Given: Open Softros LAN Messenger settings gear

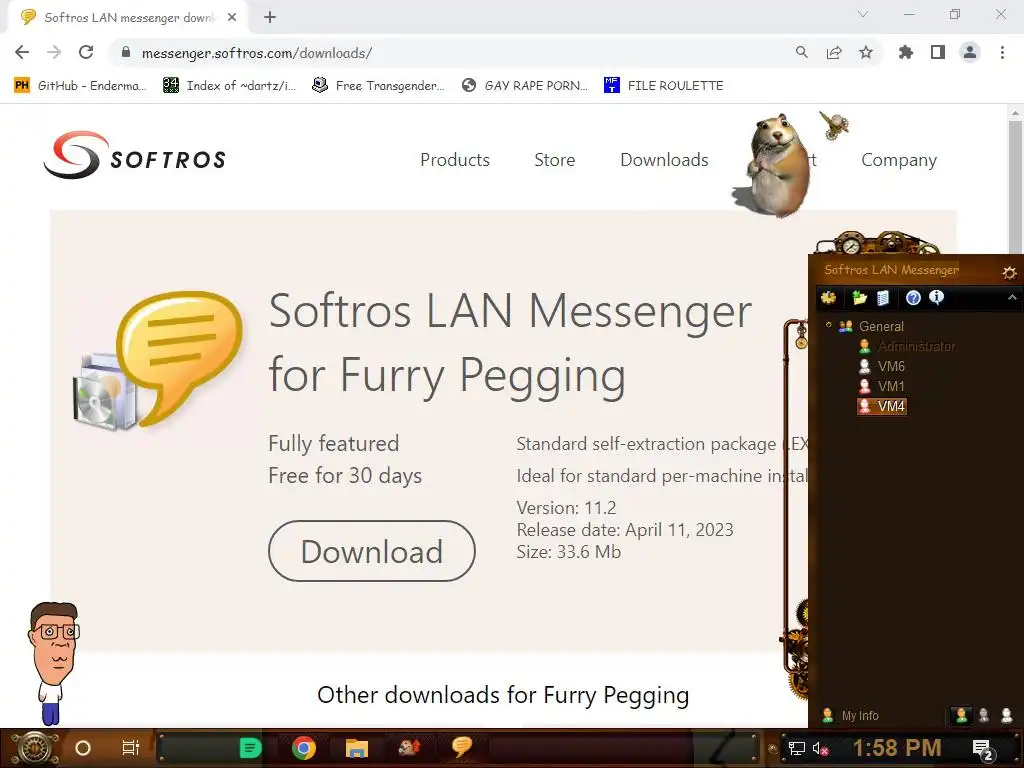Looking at the screenshot, I should coord(1009,272).
